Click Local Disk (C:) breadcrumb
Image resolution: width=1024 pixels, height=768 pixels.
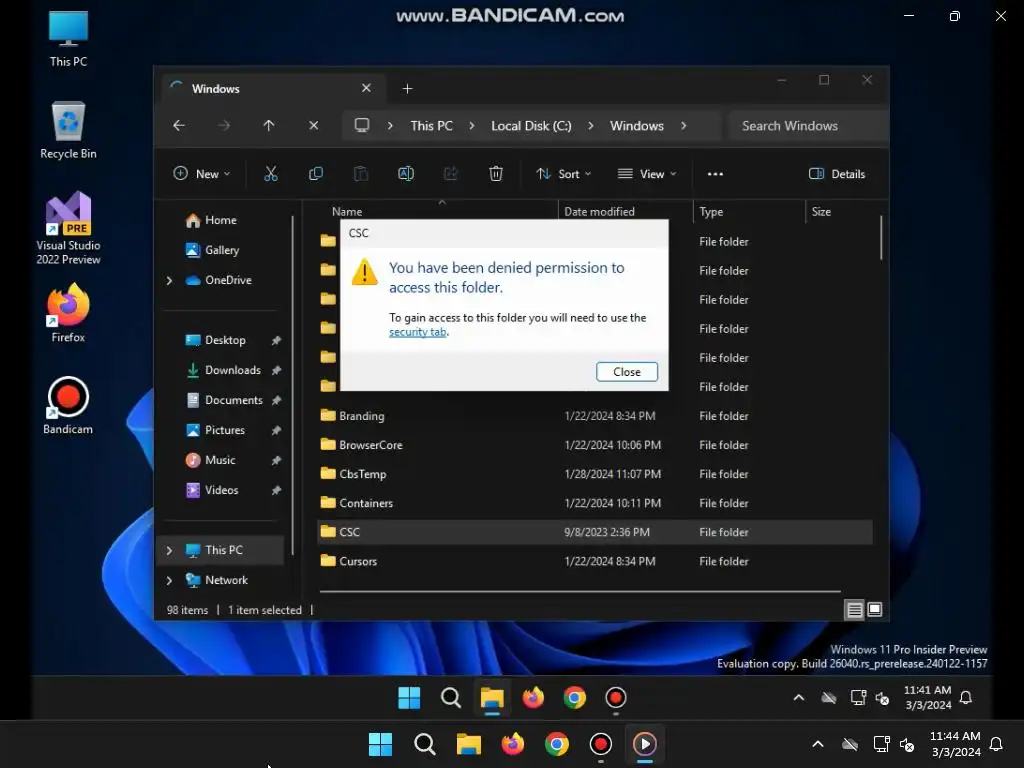click(x=531, y=125)
